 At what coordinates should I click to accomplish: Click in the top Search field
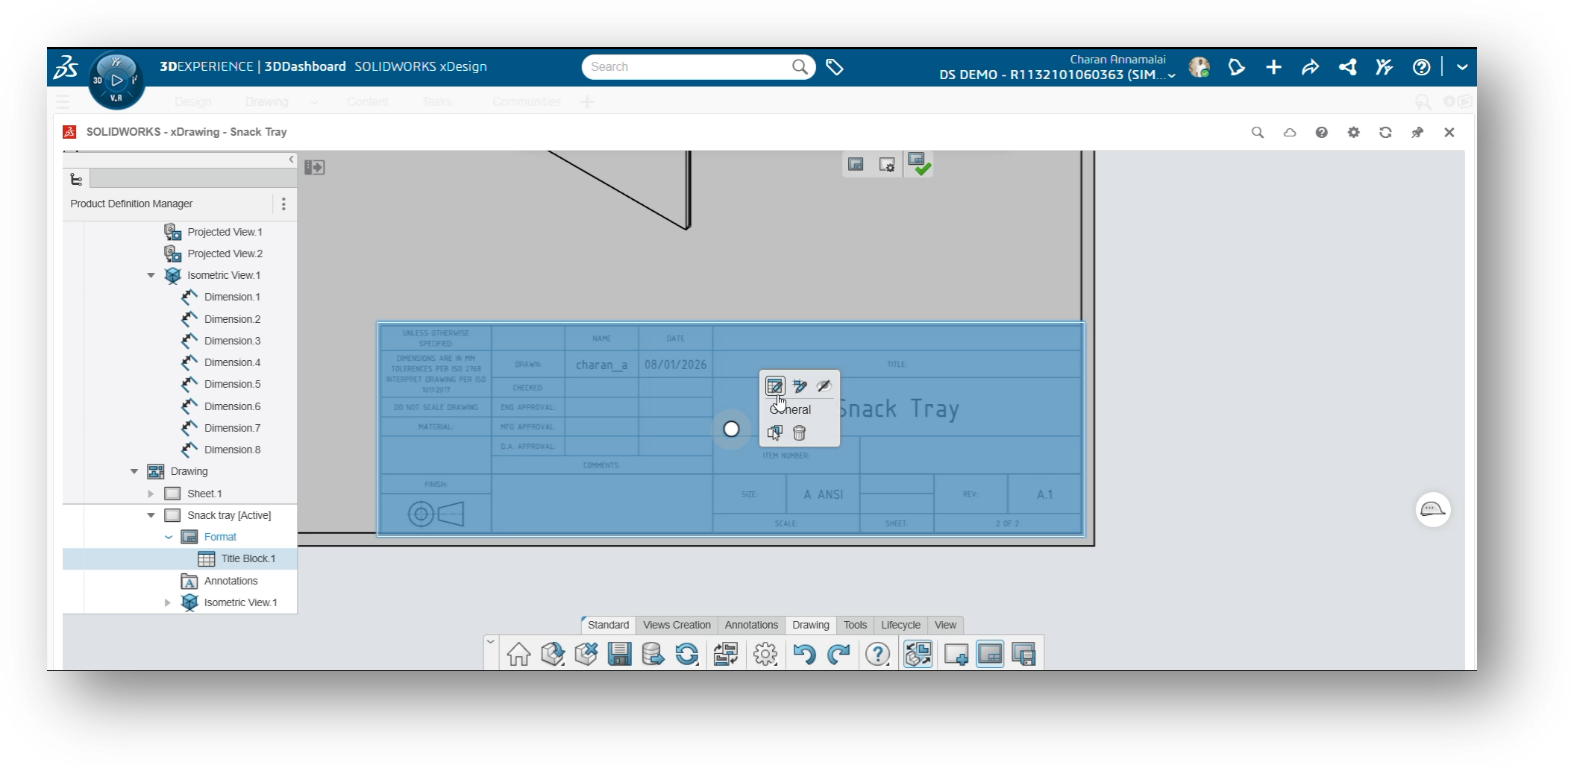(x=698, y=67)
